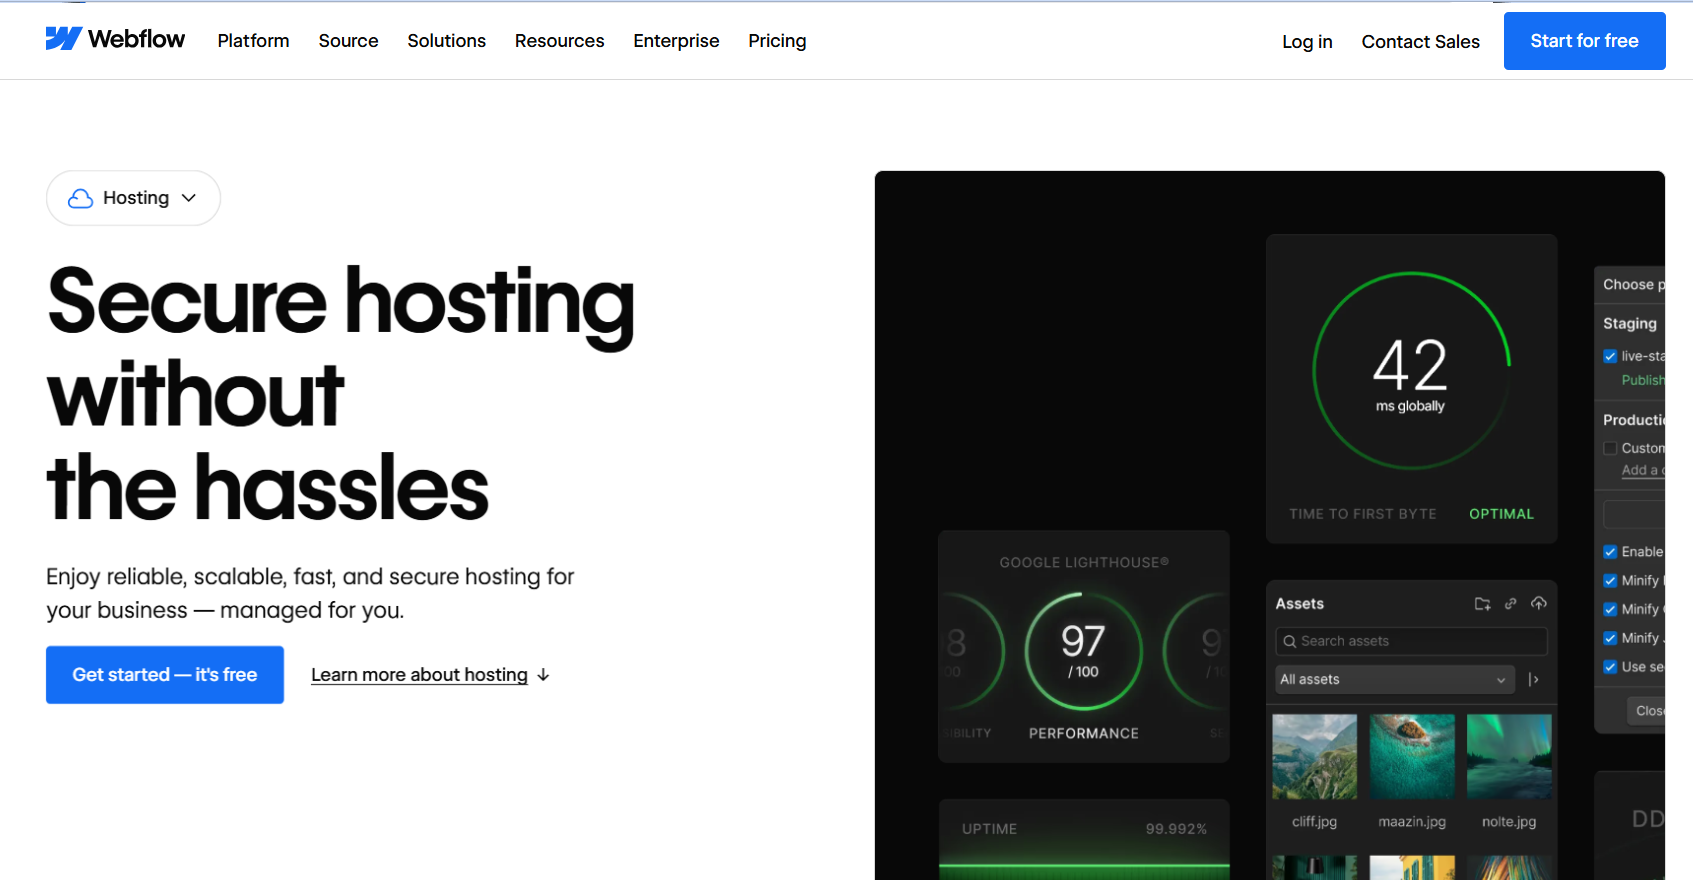Click the Start for free button
The image size is (1693, 880).
point(1584,41)
